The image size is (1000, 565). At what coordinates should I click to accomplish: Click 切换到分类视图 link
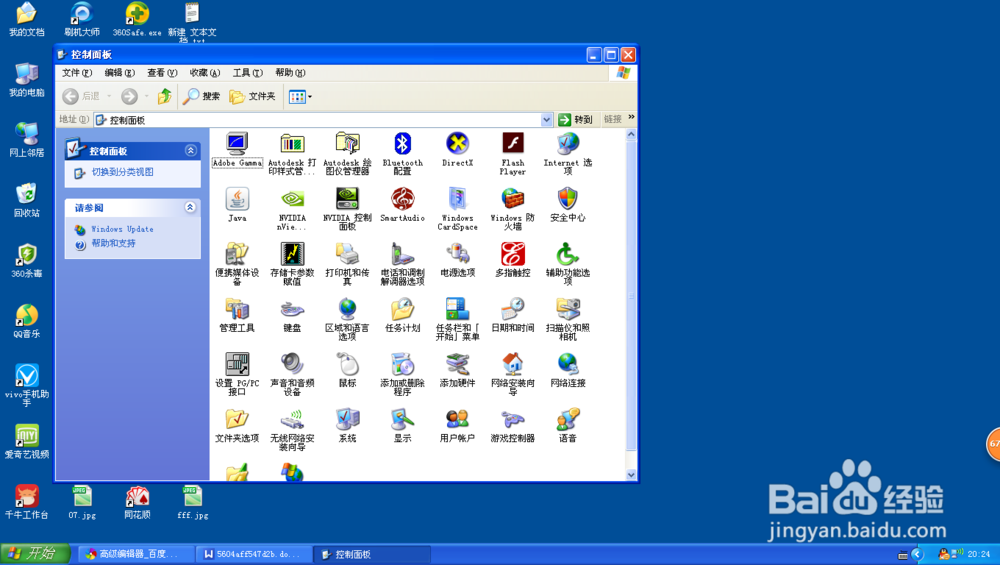coord(122,172)
